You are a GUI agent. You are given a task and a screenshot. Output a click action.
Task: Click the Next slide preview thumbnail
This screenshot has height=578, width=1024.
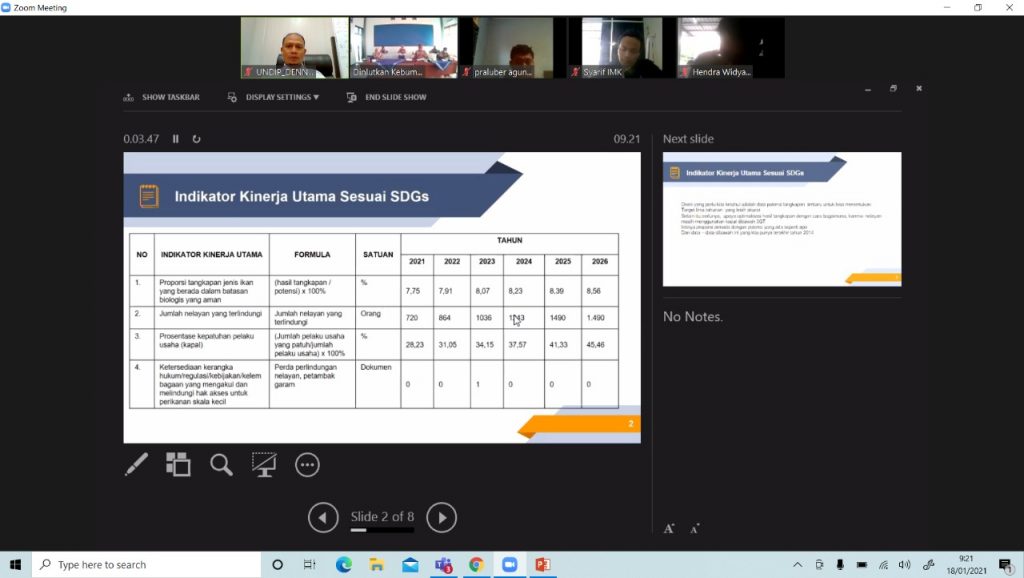pyautogui.click(x=781, y=218)
